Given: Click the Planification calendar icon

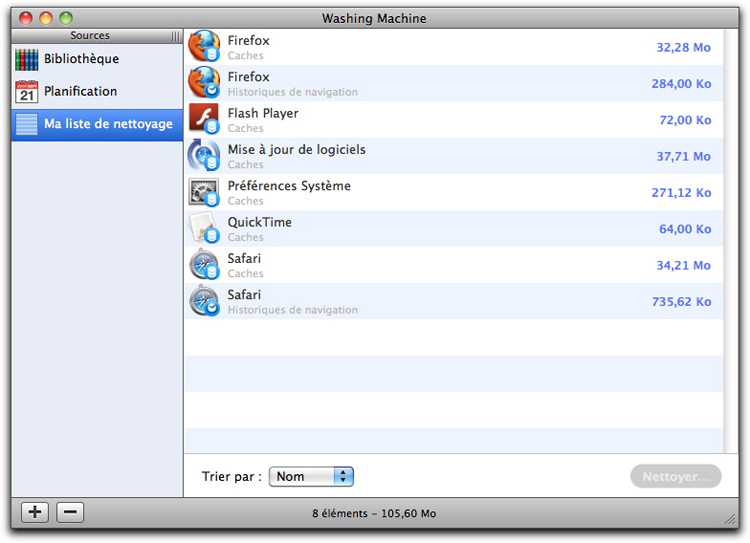Looking at the screenshot, I should (27, 91).
